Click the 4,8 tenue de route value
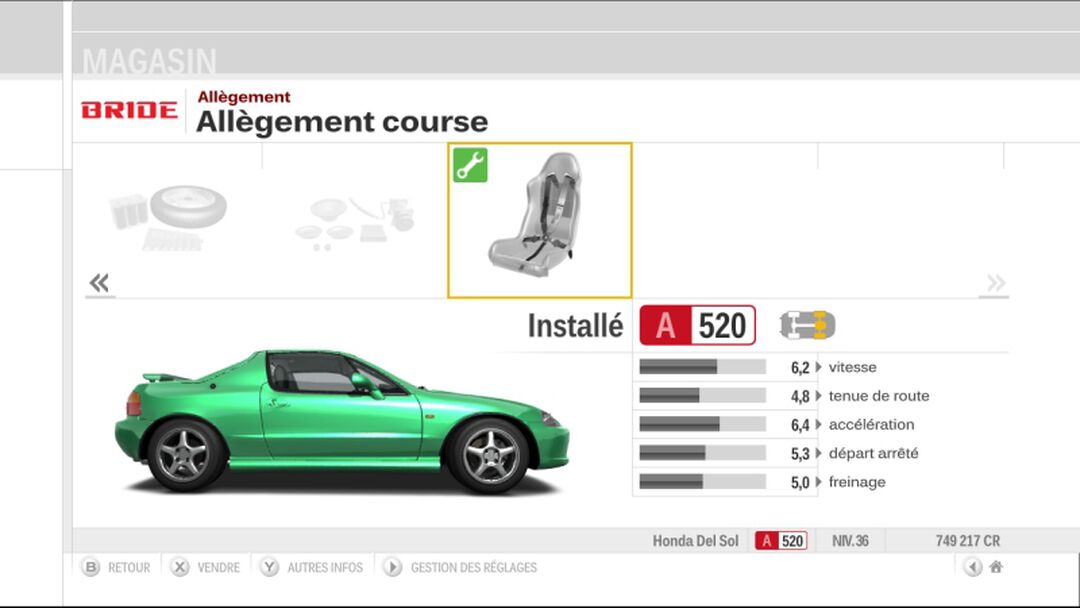The image size is (1080, 608). pos(800,397)
